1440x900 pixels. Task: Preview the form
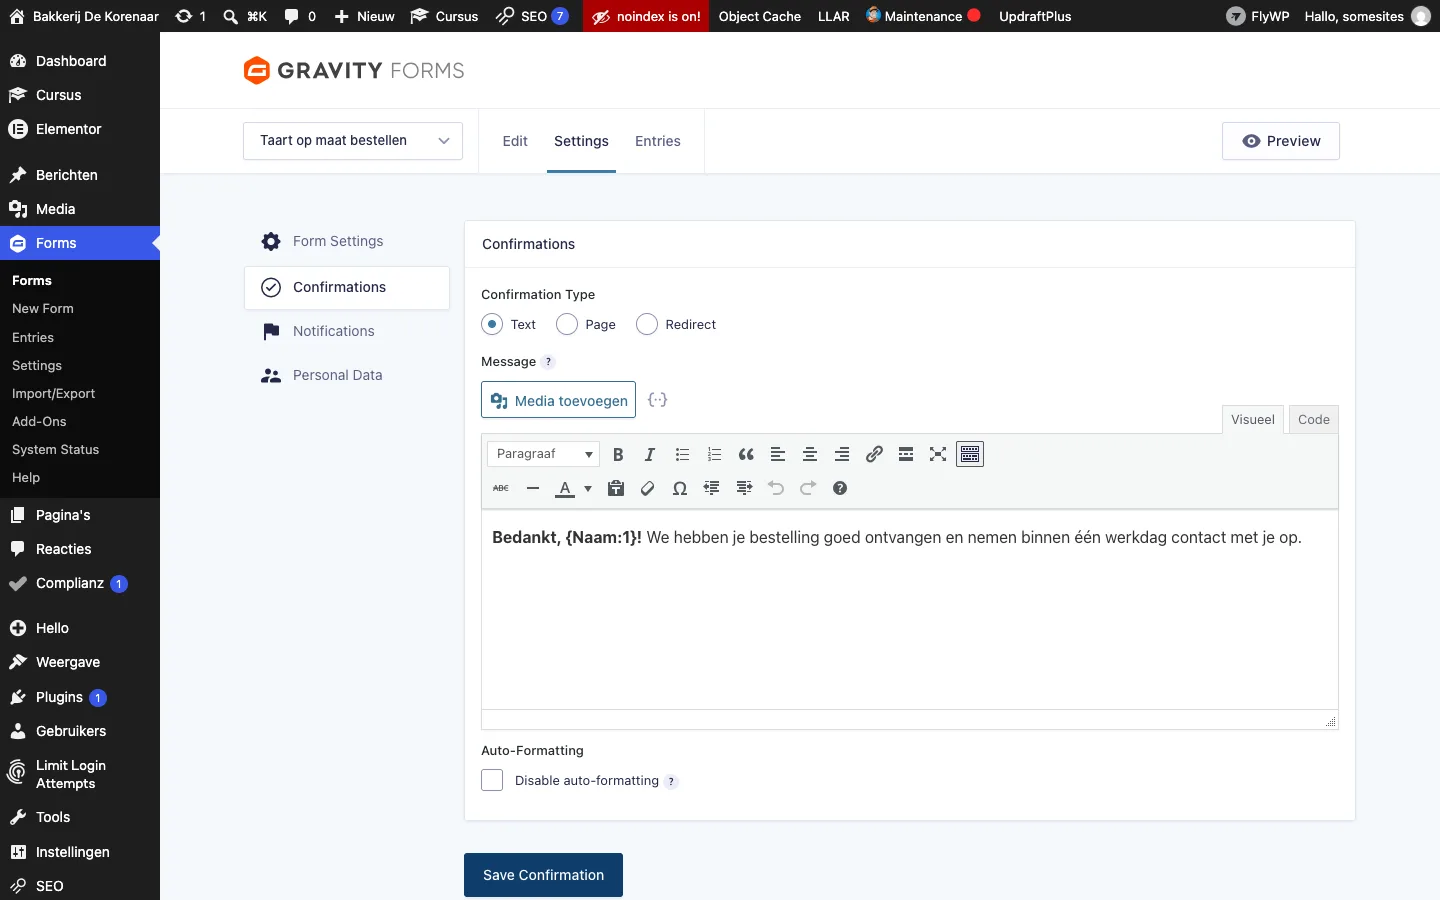[x=1281, y=141]
